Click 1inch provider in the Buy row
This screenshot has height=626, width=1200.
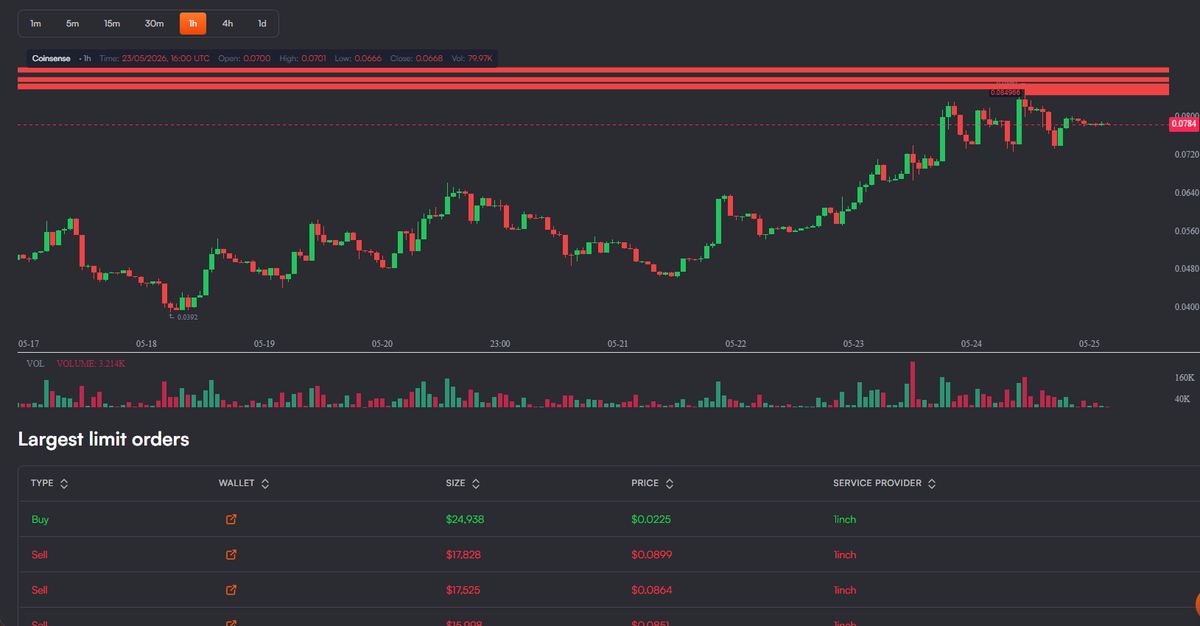click(845, 520)
